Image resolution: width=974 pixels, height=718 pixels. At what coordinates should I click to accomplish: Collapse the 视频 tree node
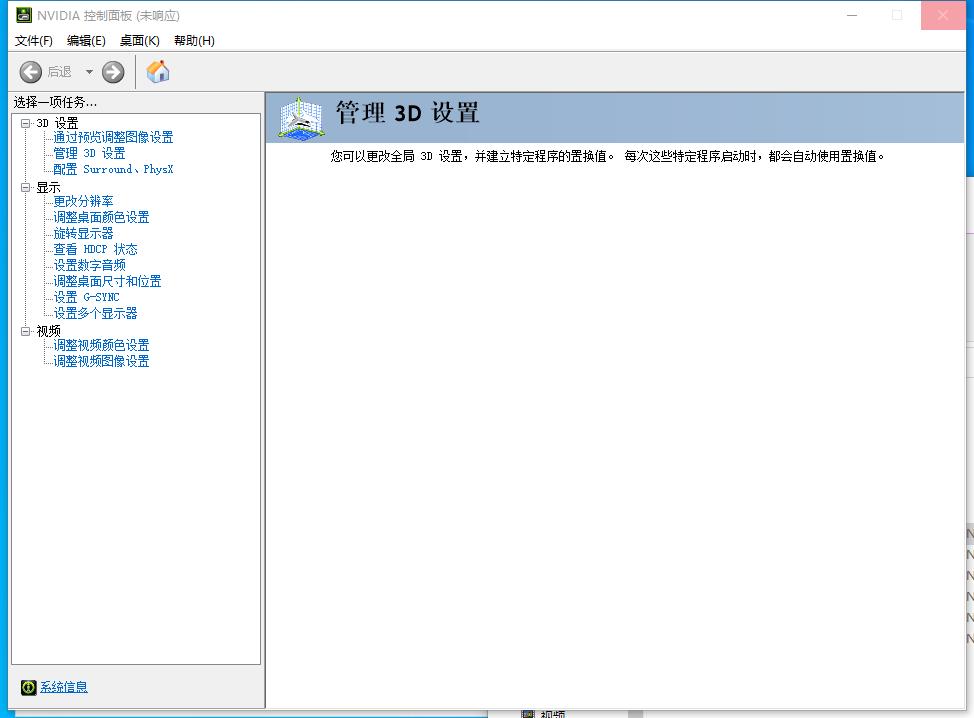tap(25, 331)
